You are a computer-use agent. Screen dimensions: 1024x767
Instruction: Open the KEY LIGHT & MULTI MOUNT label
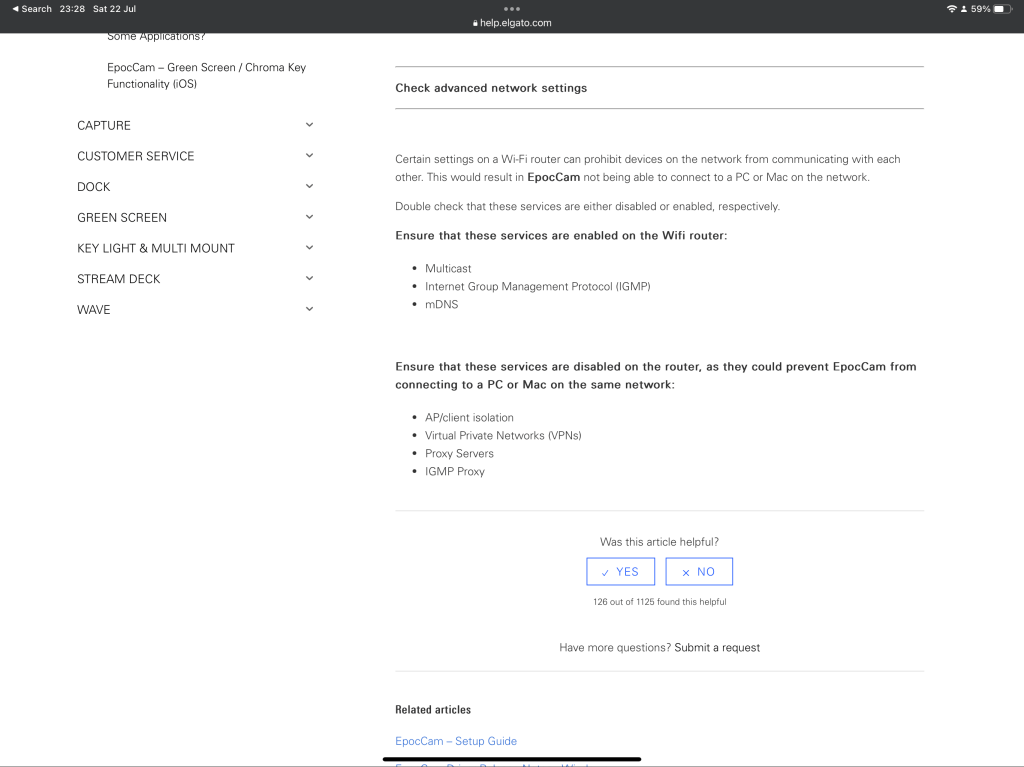coord(155,248)
